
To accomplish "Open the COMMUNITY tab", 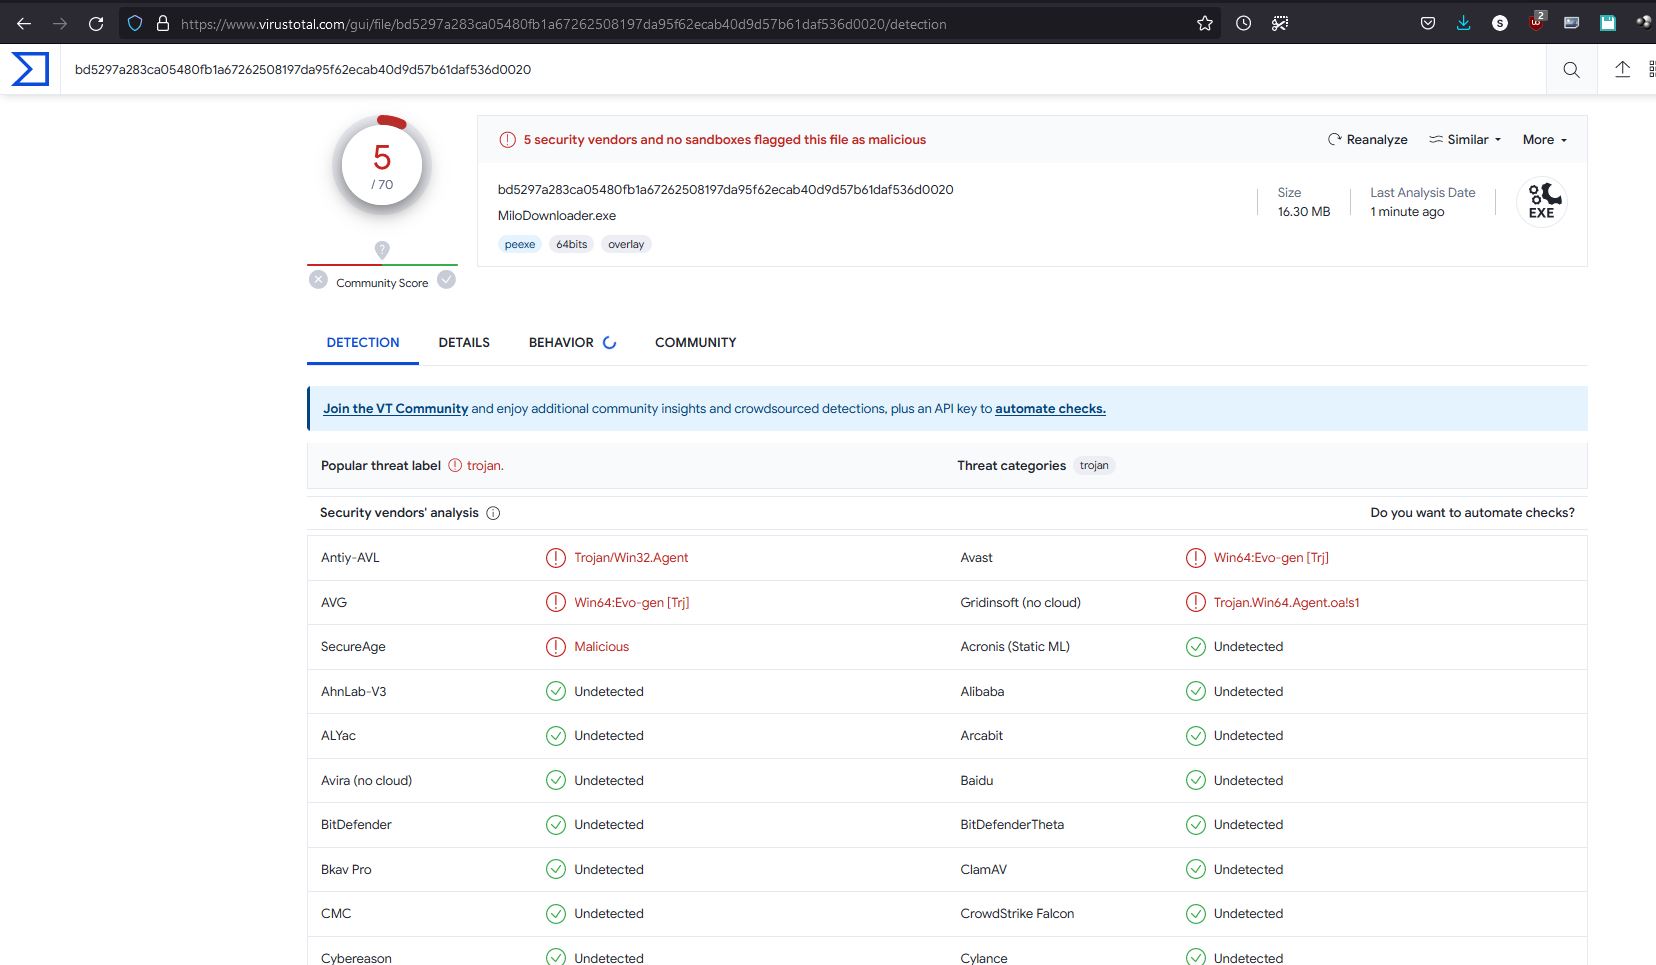I will tap(696, 342).
